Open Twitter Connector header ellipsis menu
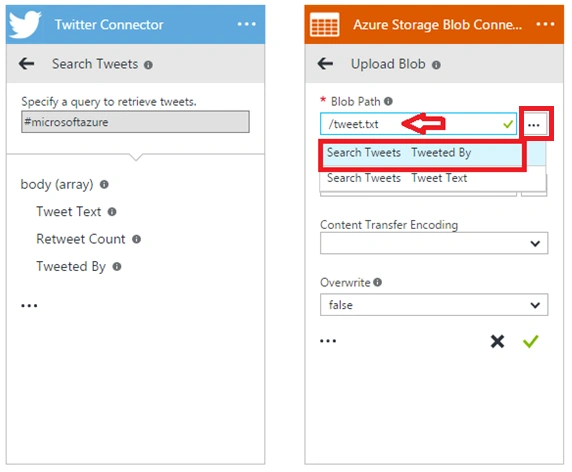 [247, 24]
